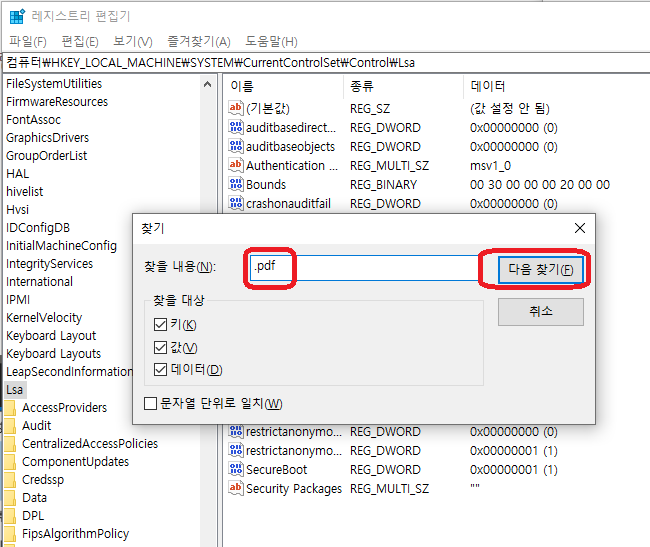Open the 도움말(H) menu
This screenshot has height=547, width=650.
click(271, 41)
